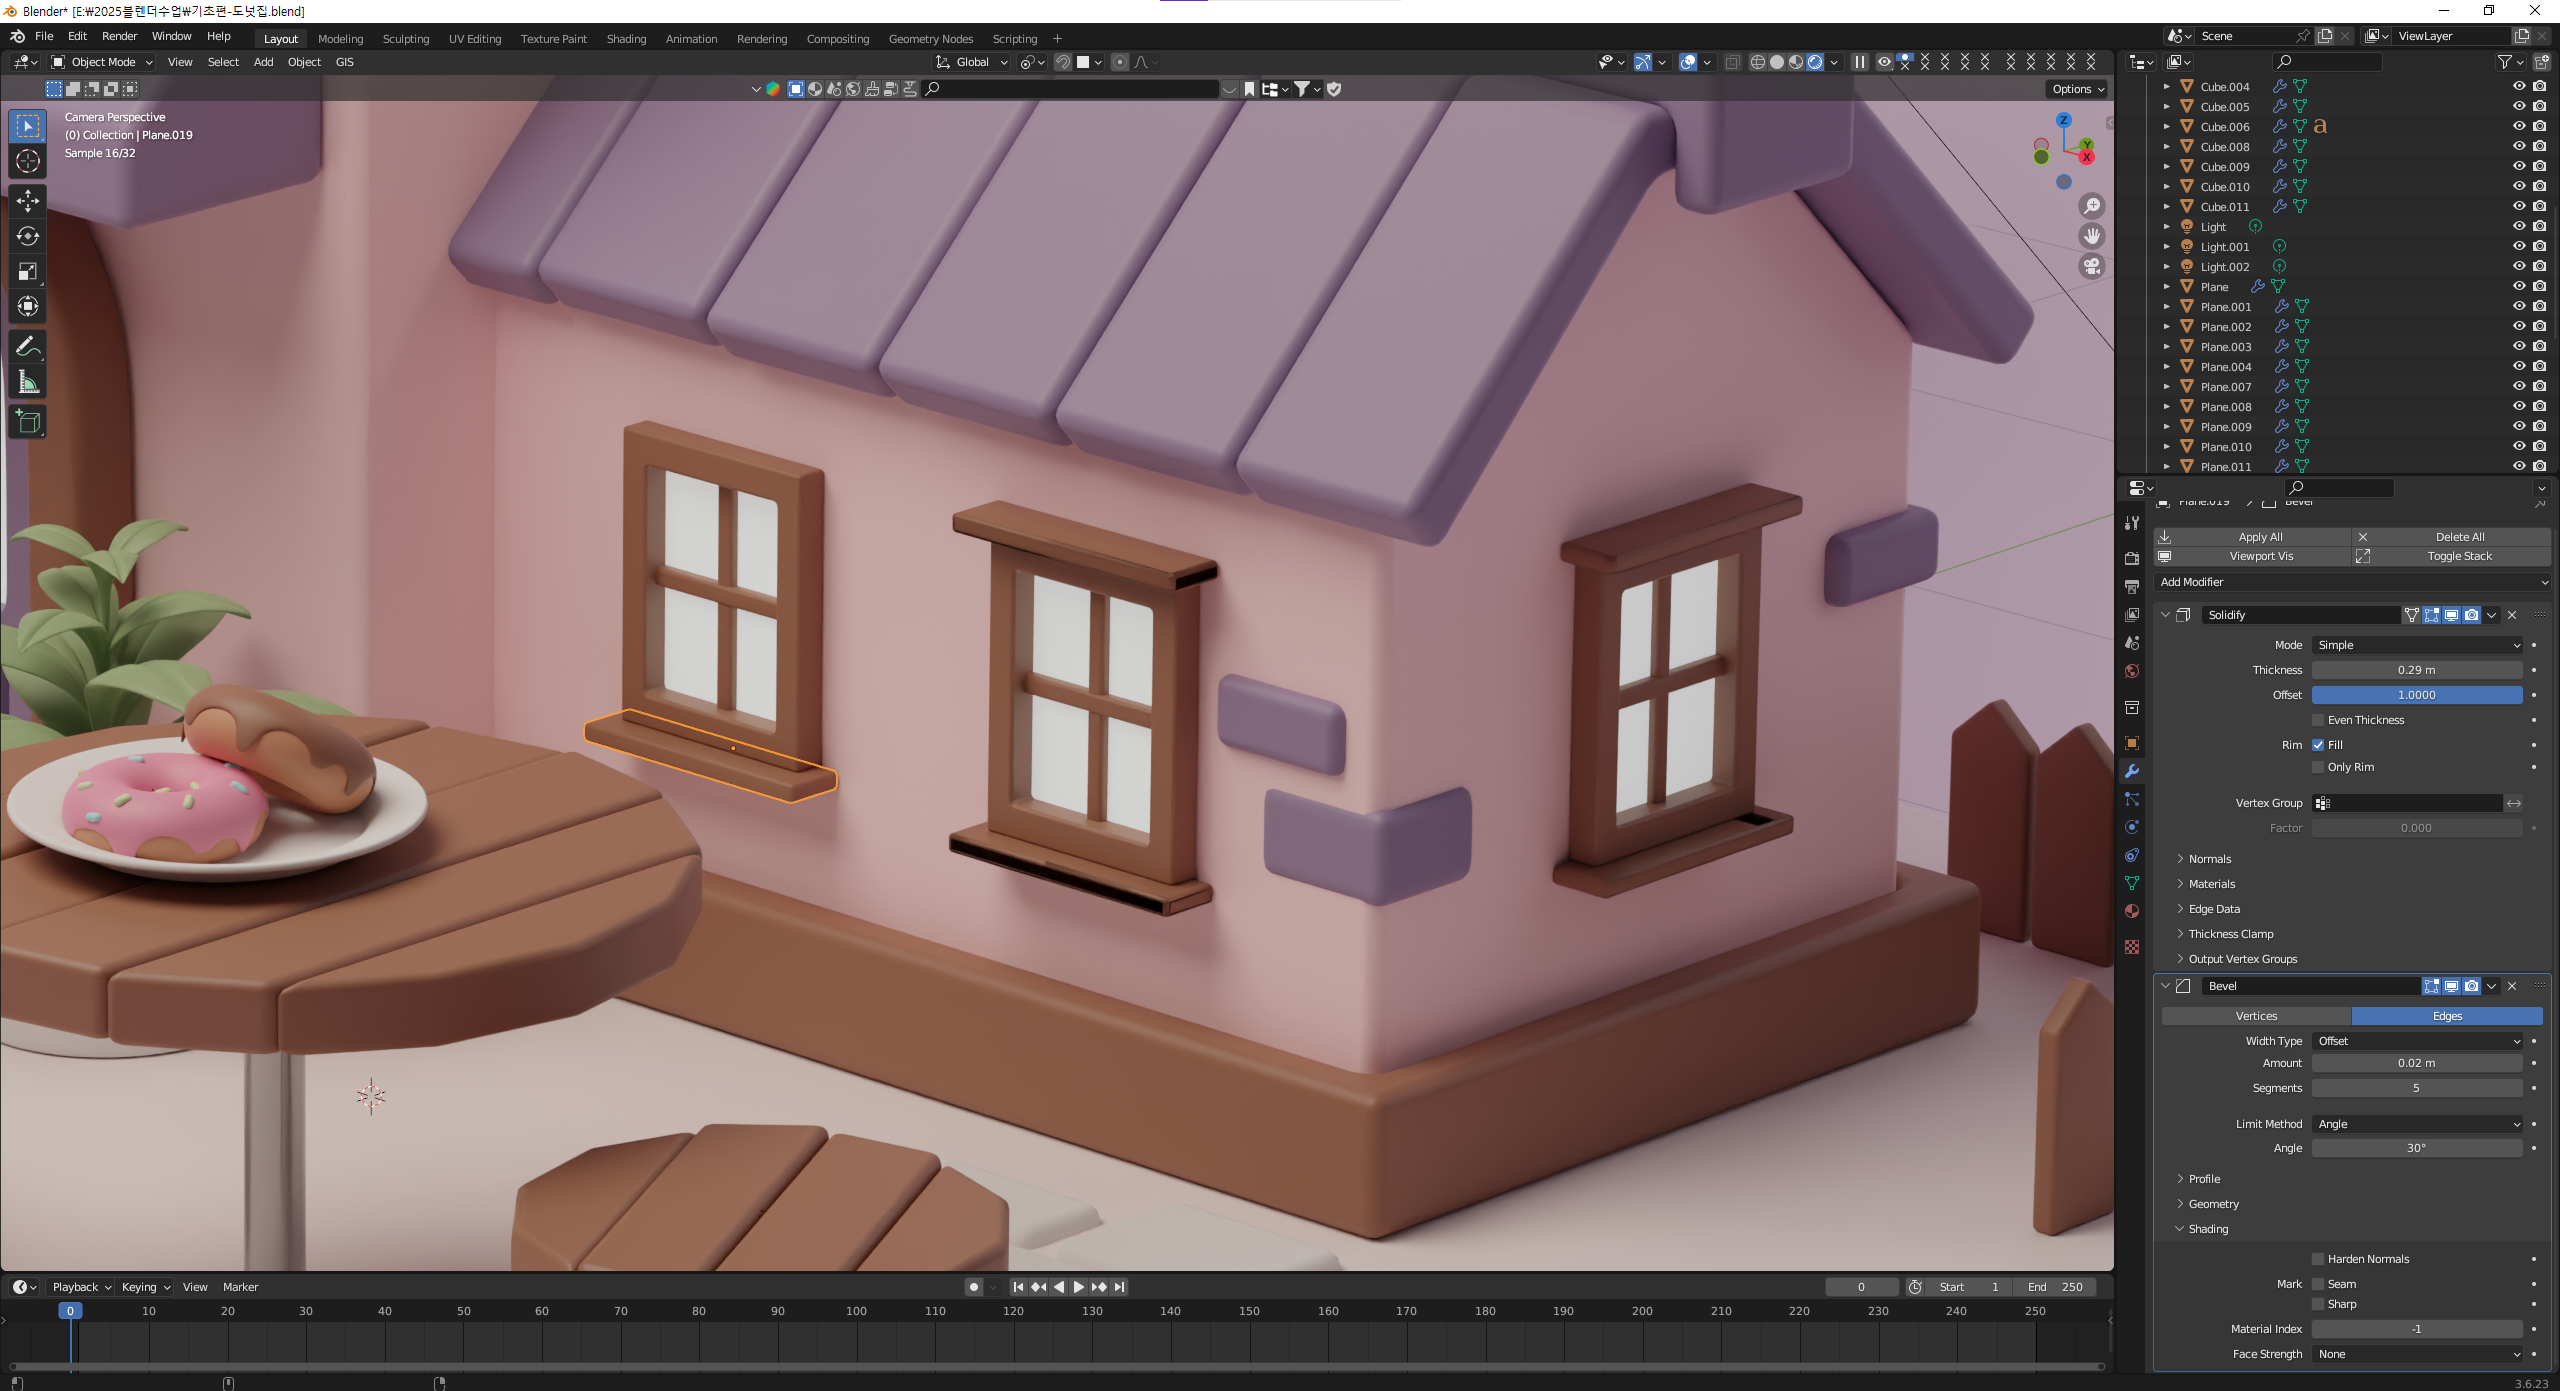Activate the Move tool
The width and height of the screenshot is (2560, 1391).
coord(28,201)
